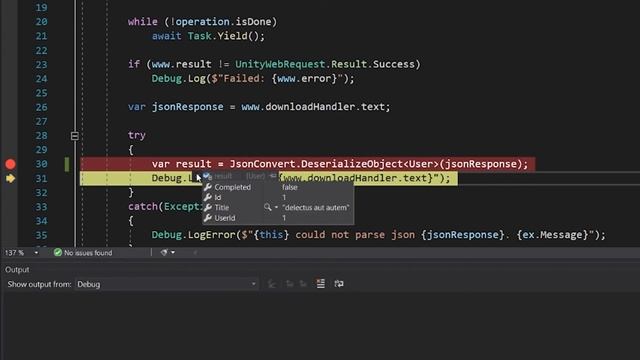Click the await keyword on line 21

tap(167, 36)
